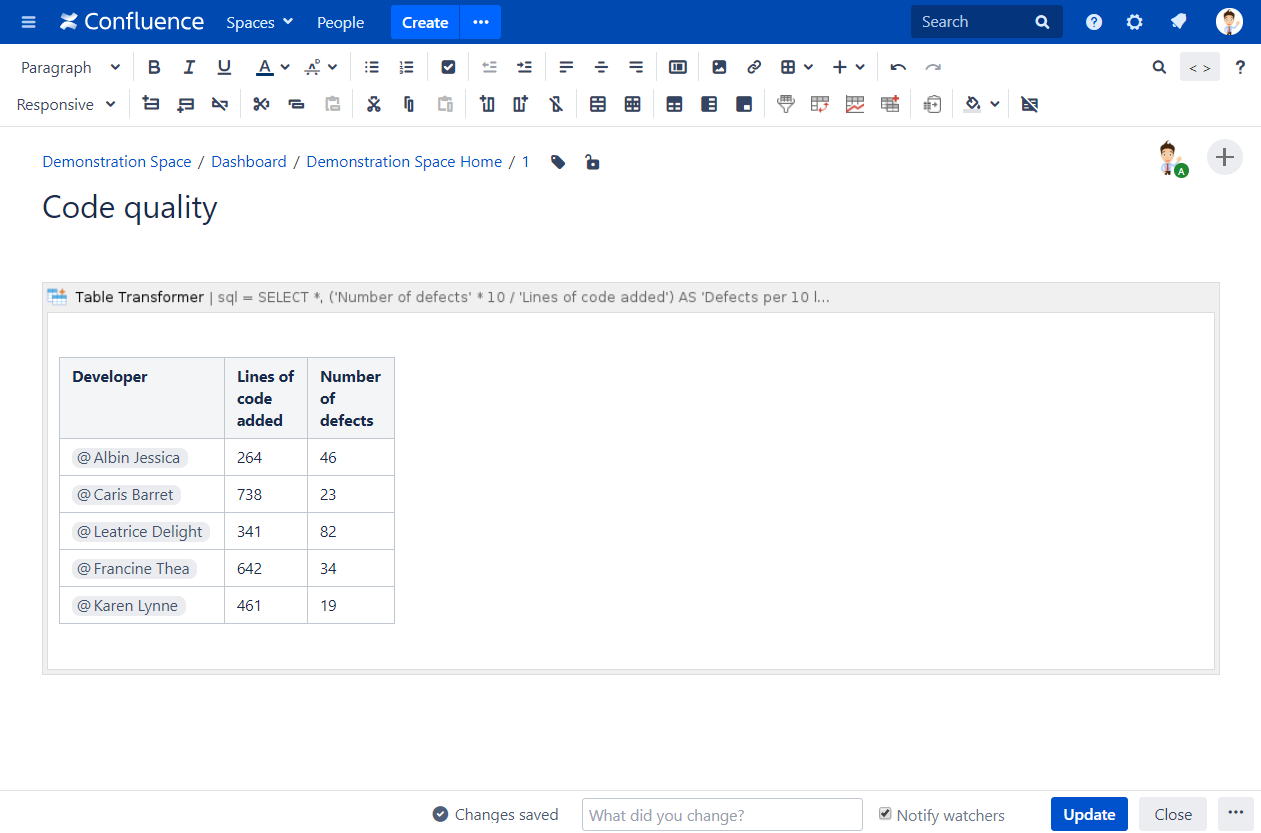Uncheck the Notify watchers checkbox
Viewport: 1261px width, 833px height.
(x=885, y=814)
